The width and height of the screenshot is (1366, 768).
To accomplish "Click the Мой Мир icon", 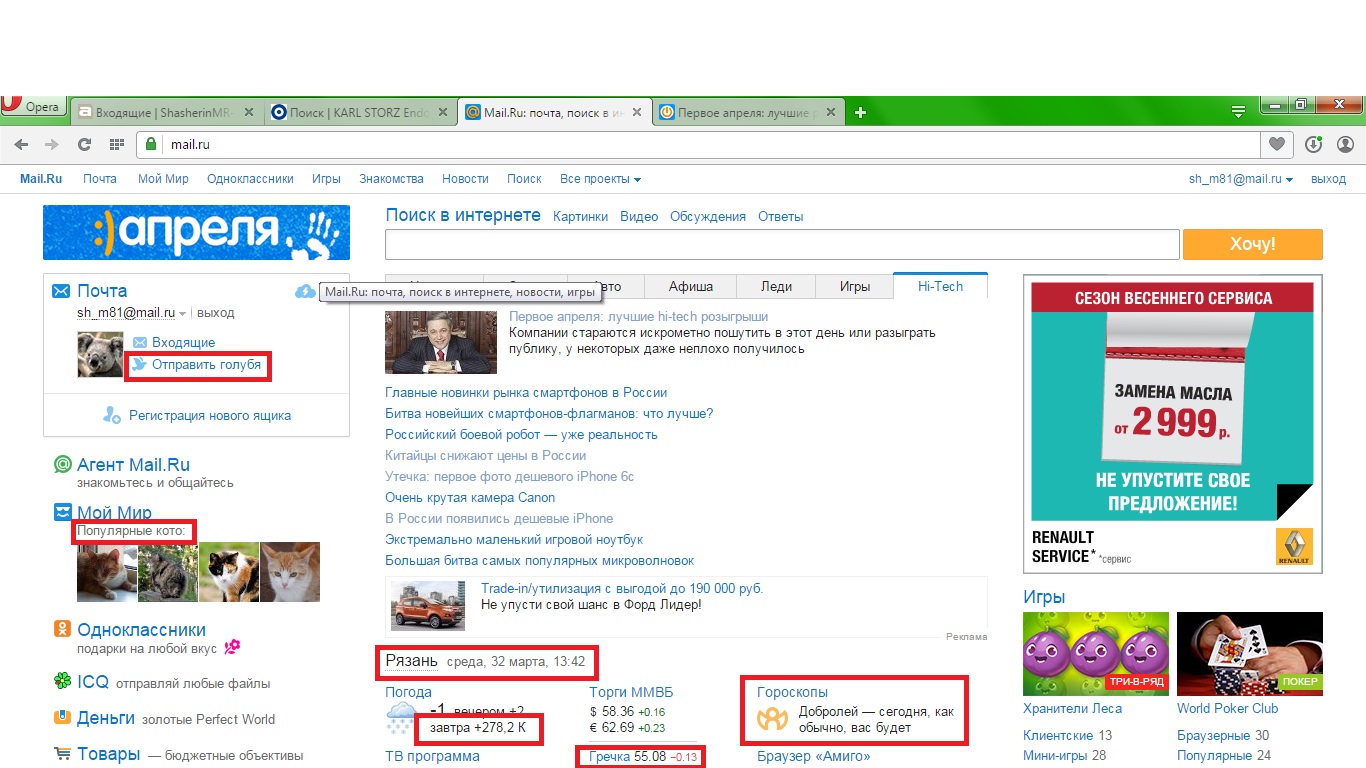I will pyautogui.click(x=62, y=513).
